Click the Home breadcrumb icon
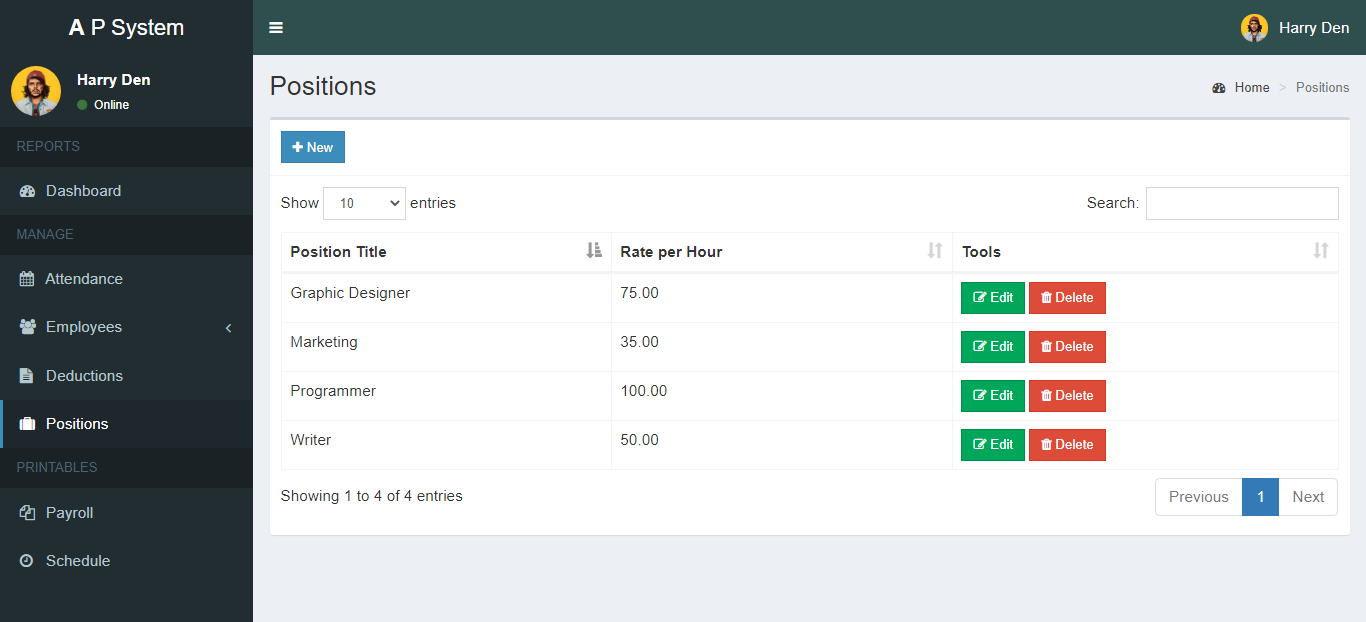Image resolution: width=1366 pixels, height=622 pixels. (1219, 87)
